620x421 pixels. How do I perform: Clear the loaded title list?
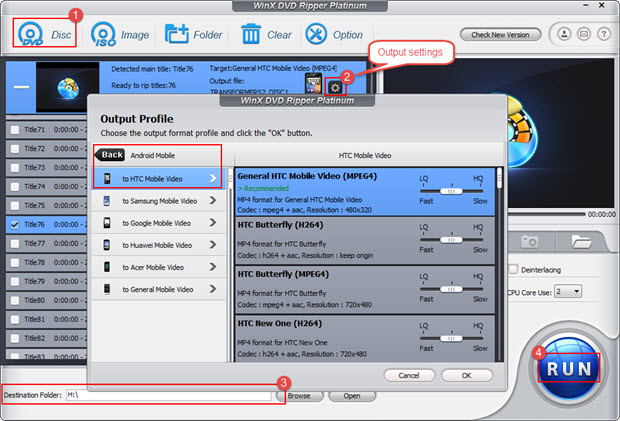266,34
